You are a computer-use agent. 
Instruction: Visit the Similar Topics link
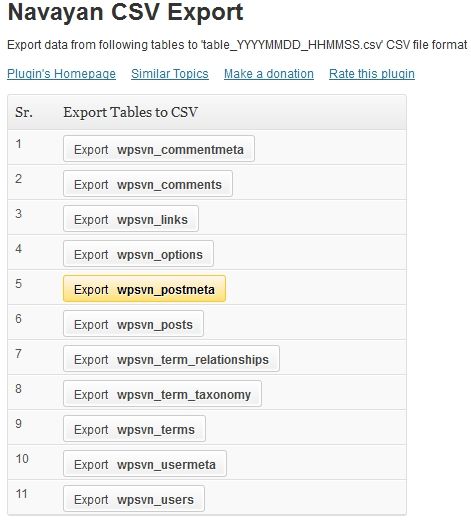pos(170,74)
